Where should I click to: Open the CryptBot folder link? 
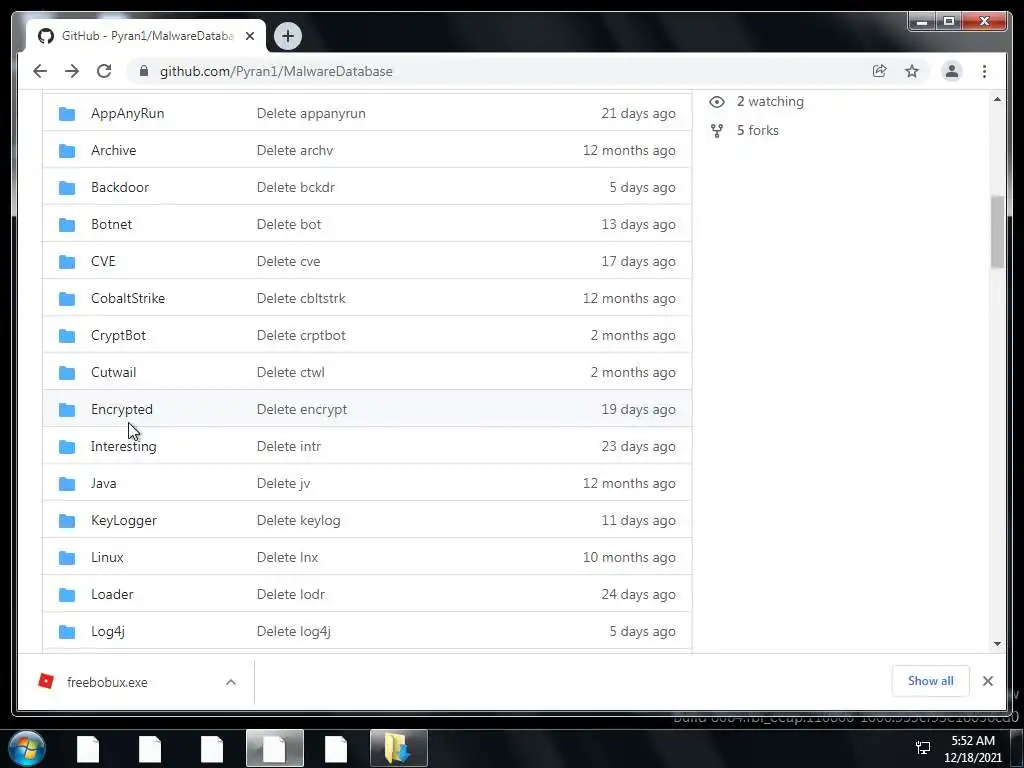(x=118, y=335)
